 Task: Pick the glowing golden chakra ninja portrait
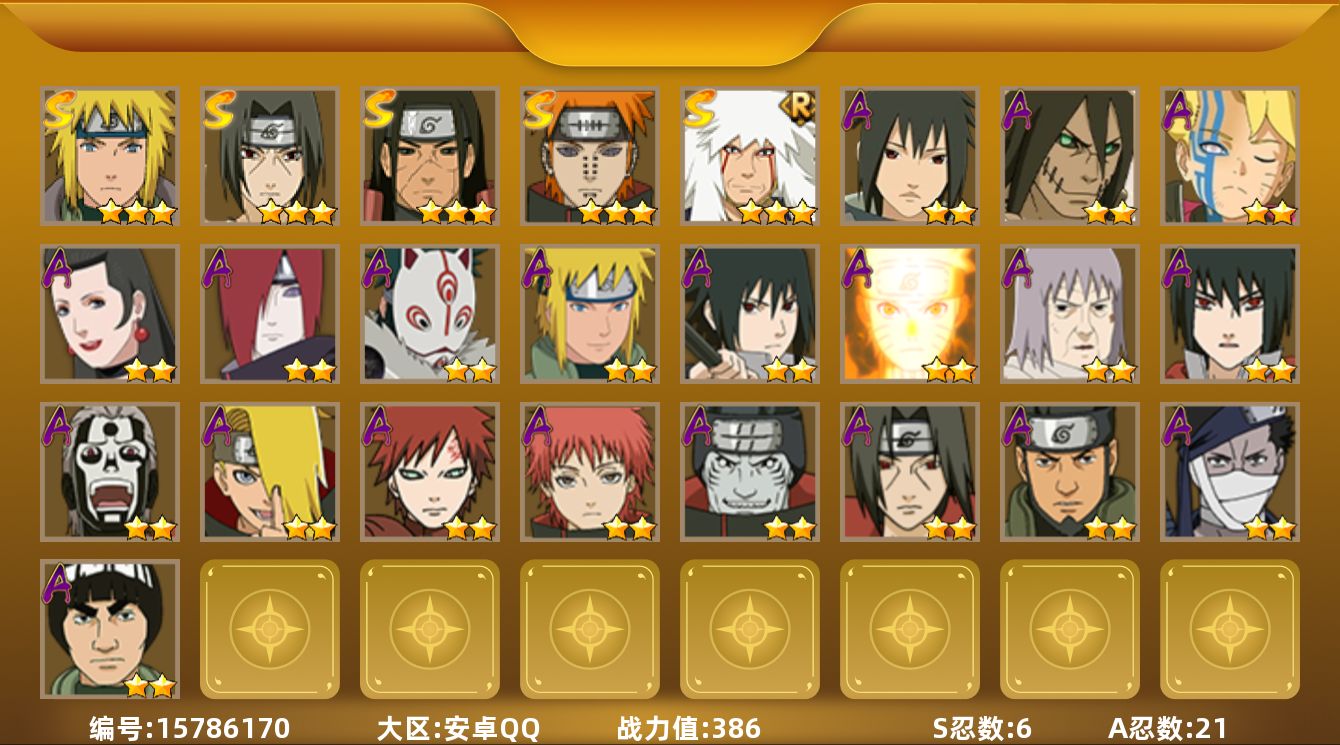coord(910,314)
